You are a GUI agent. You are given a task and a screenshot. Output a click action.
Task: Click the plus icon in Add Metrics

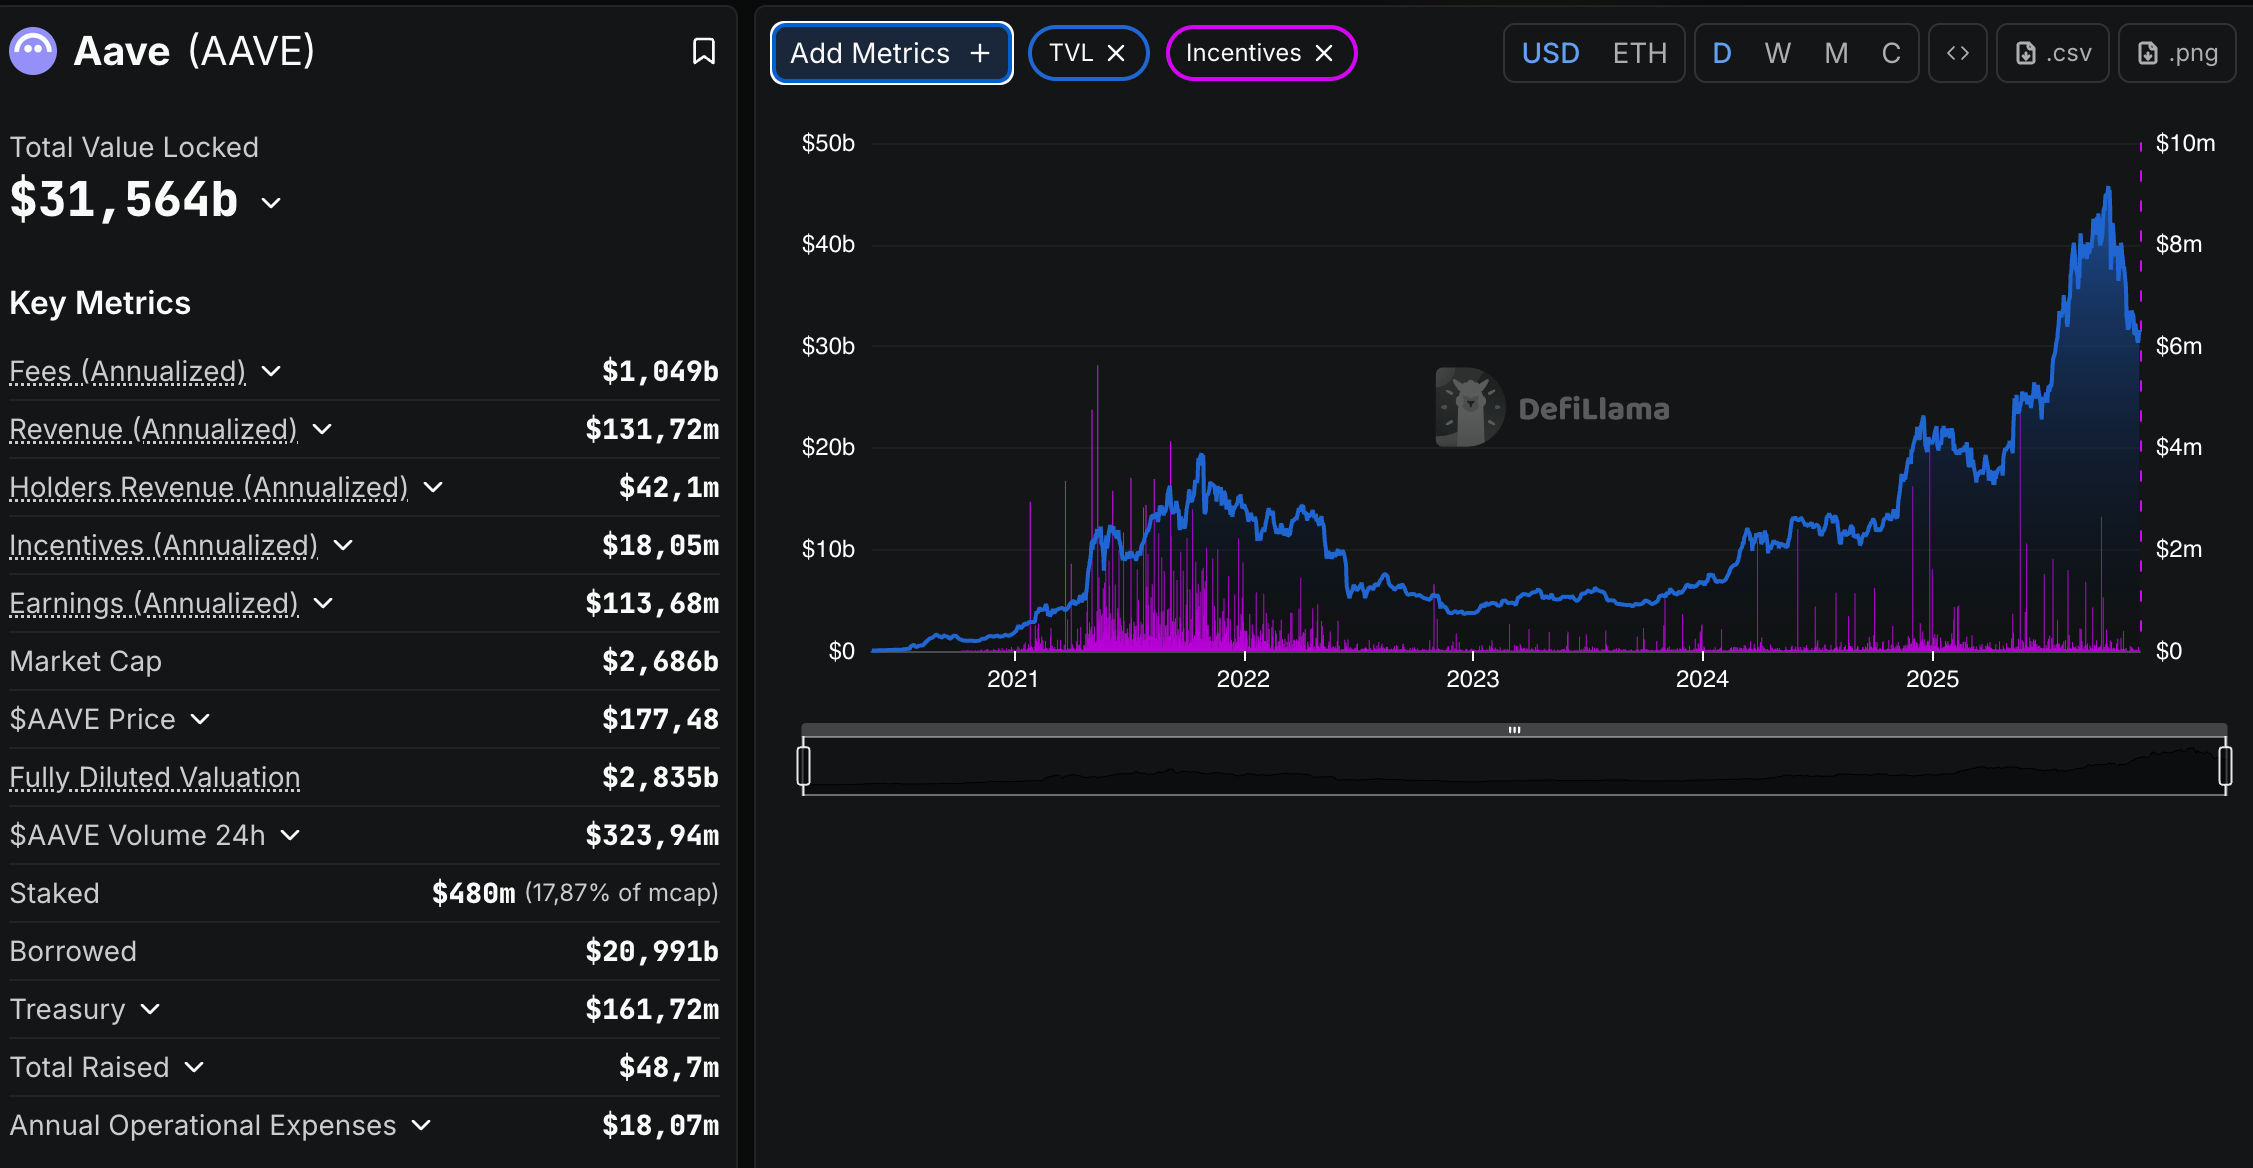[980, 53]
